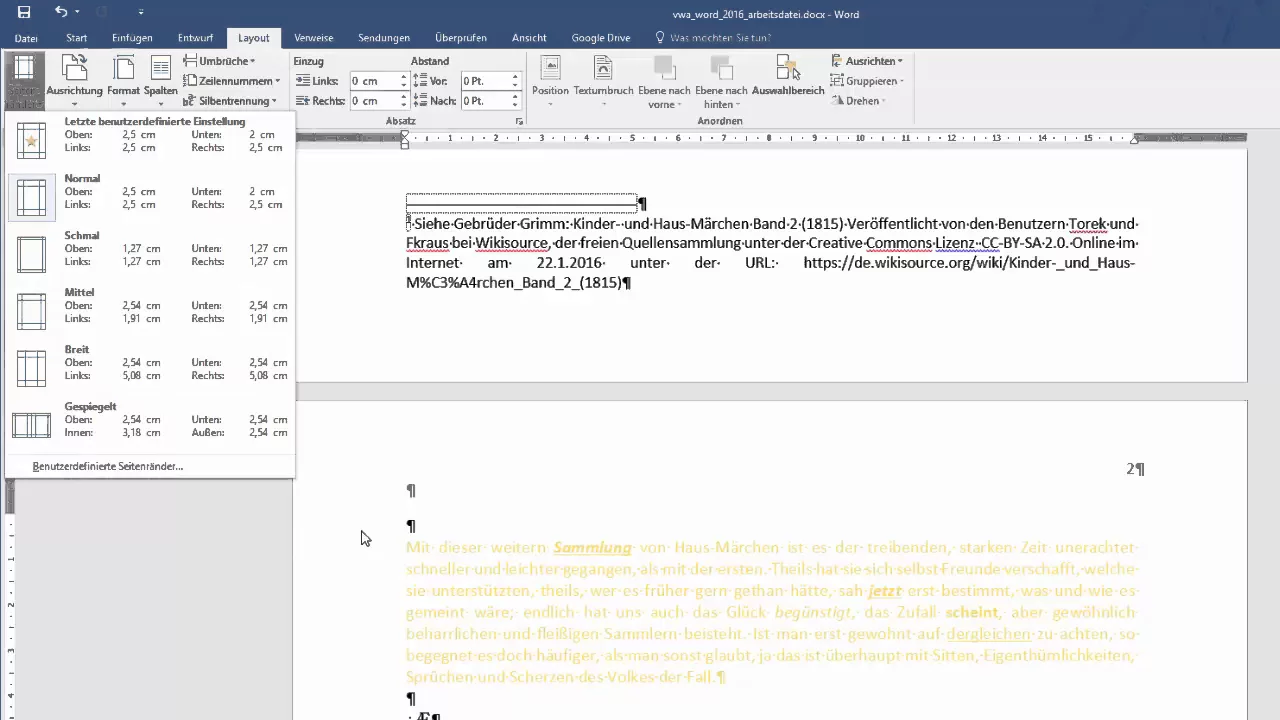The image size is (1280, 720).
Task: Open the Gruppieren dropdown
Action: (x=867, y=81)
